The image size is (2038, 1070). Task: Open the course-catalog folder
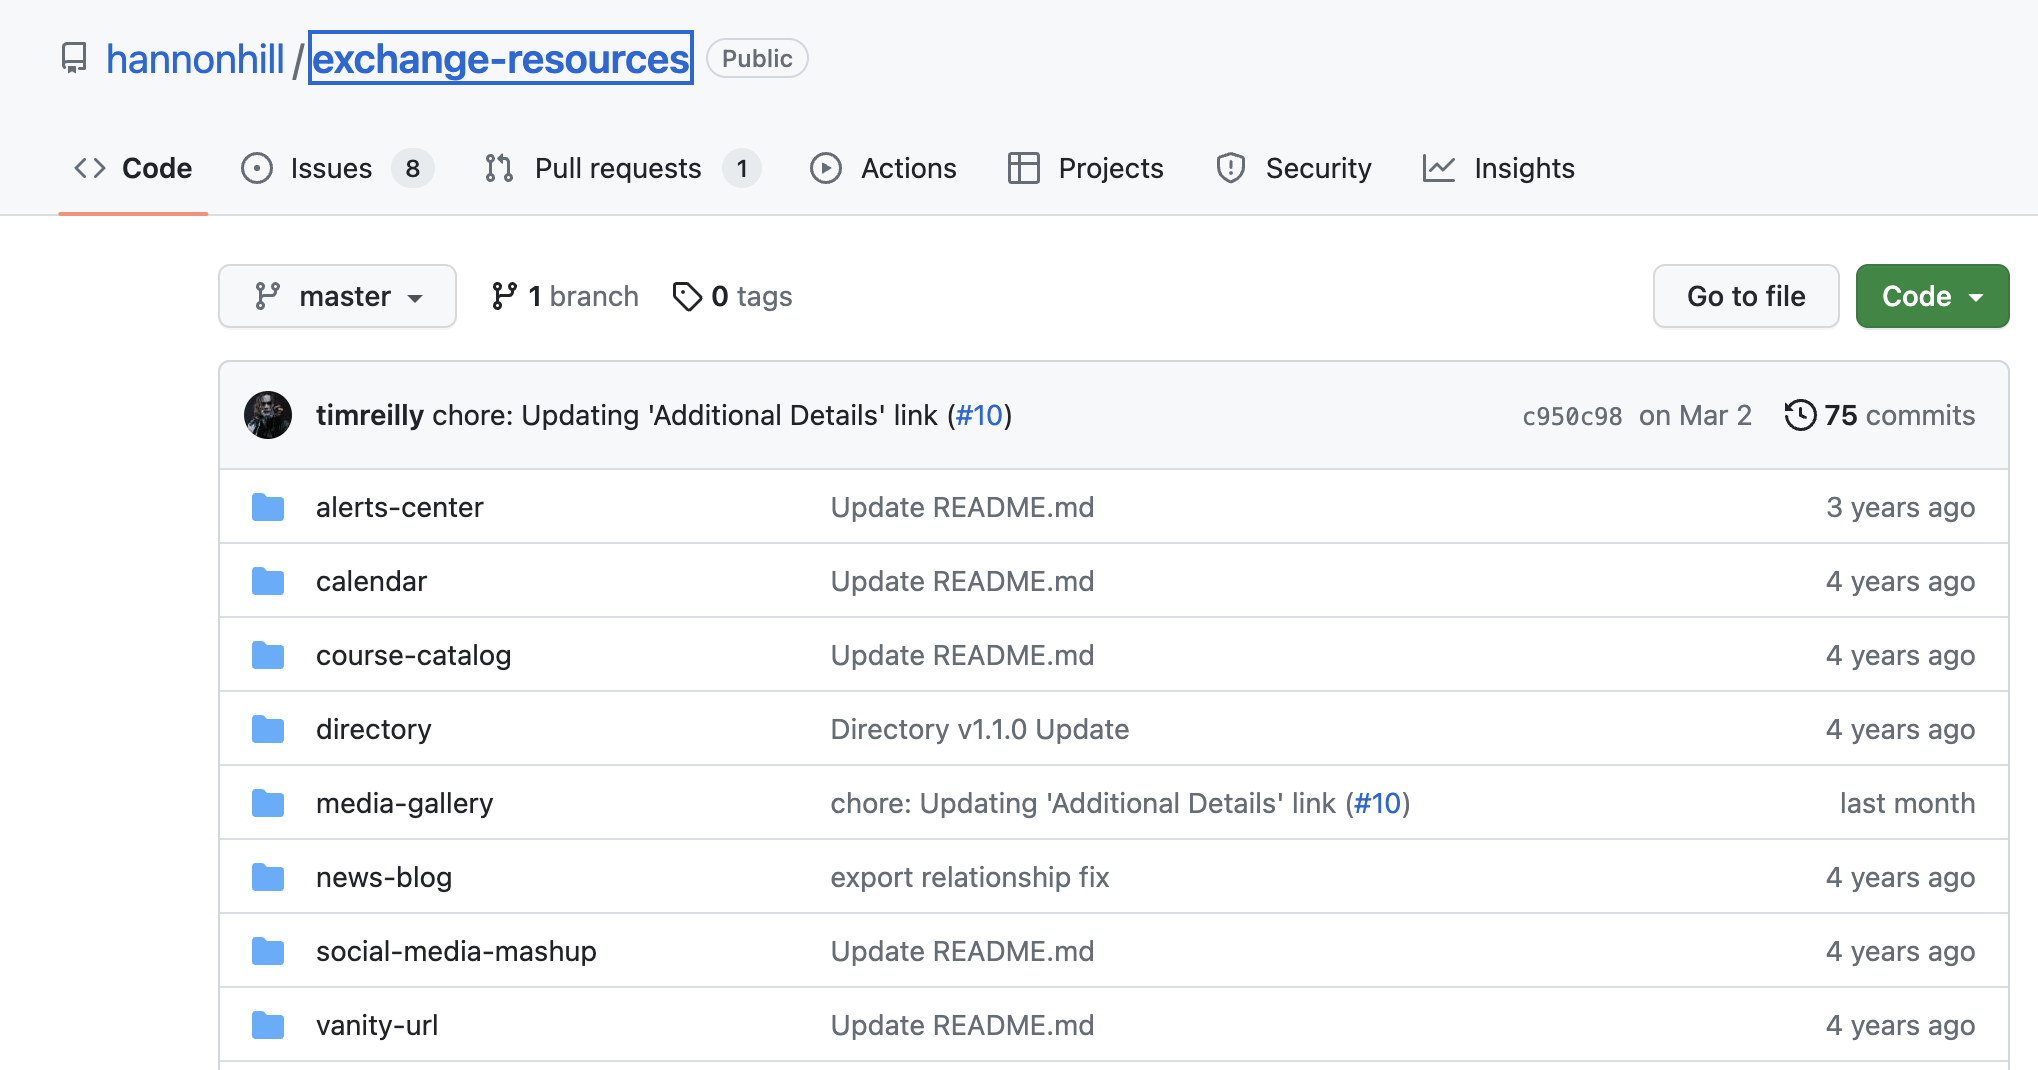click(x=414, y=655)
